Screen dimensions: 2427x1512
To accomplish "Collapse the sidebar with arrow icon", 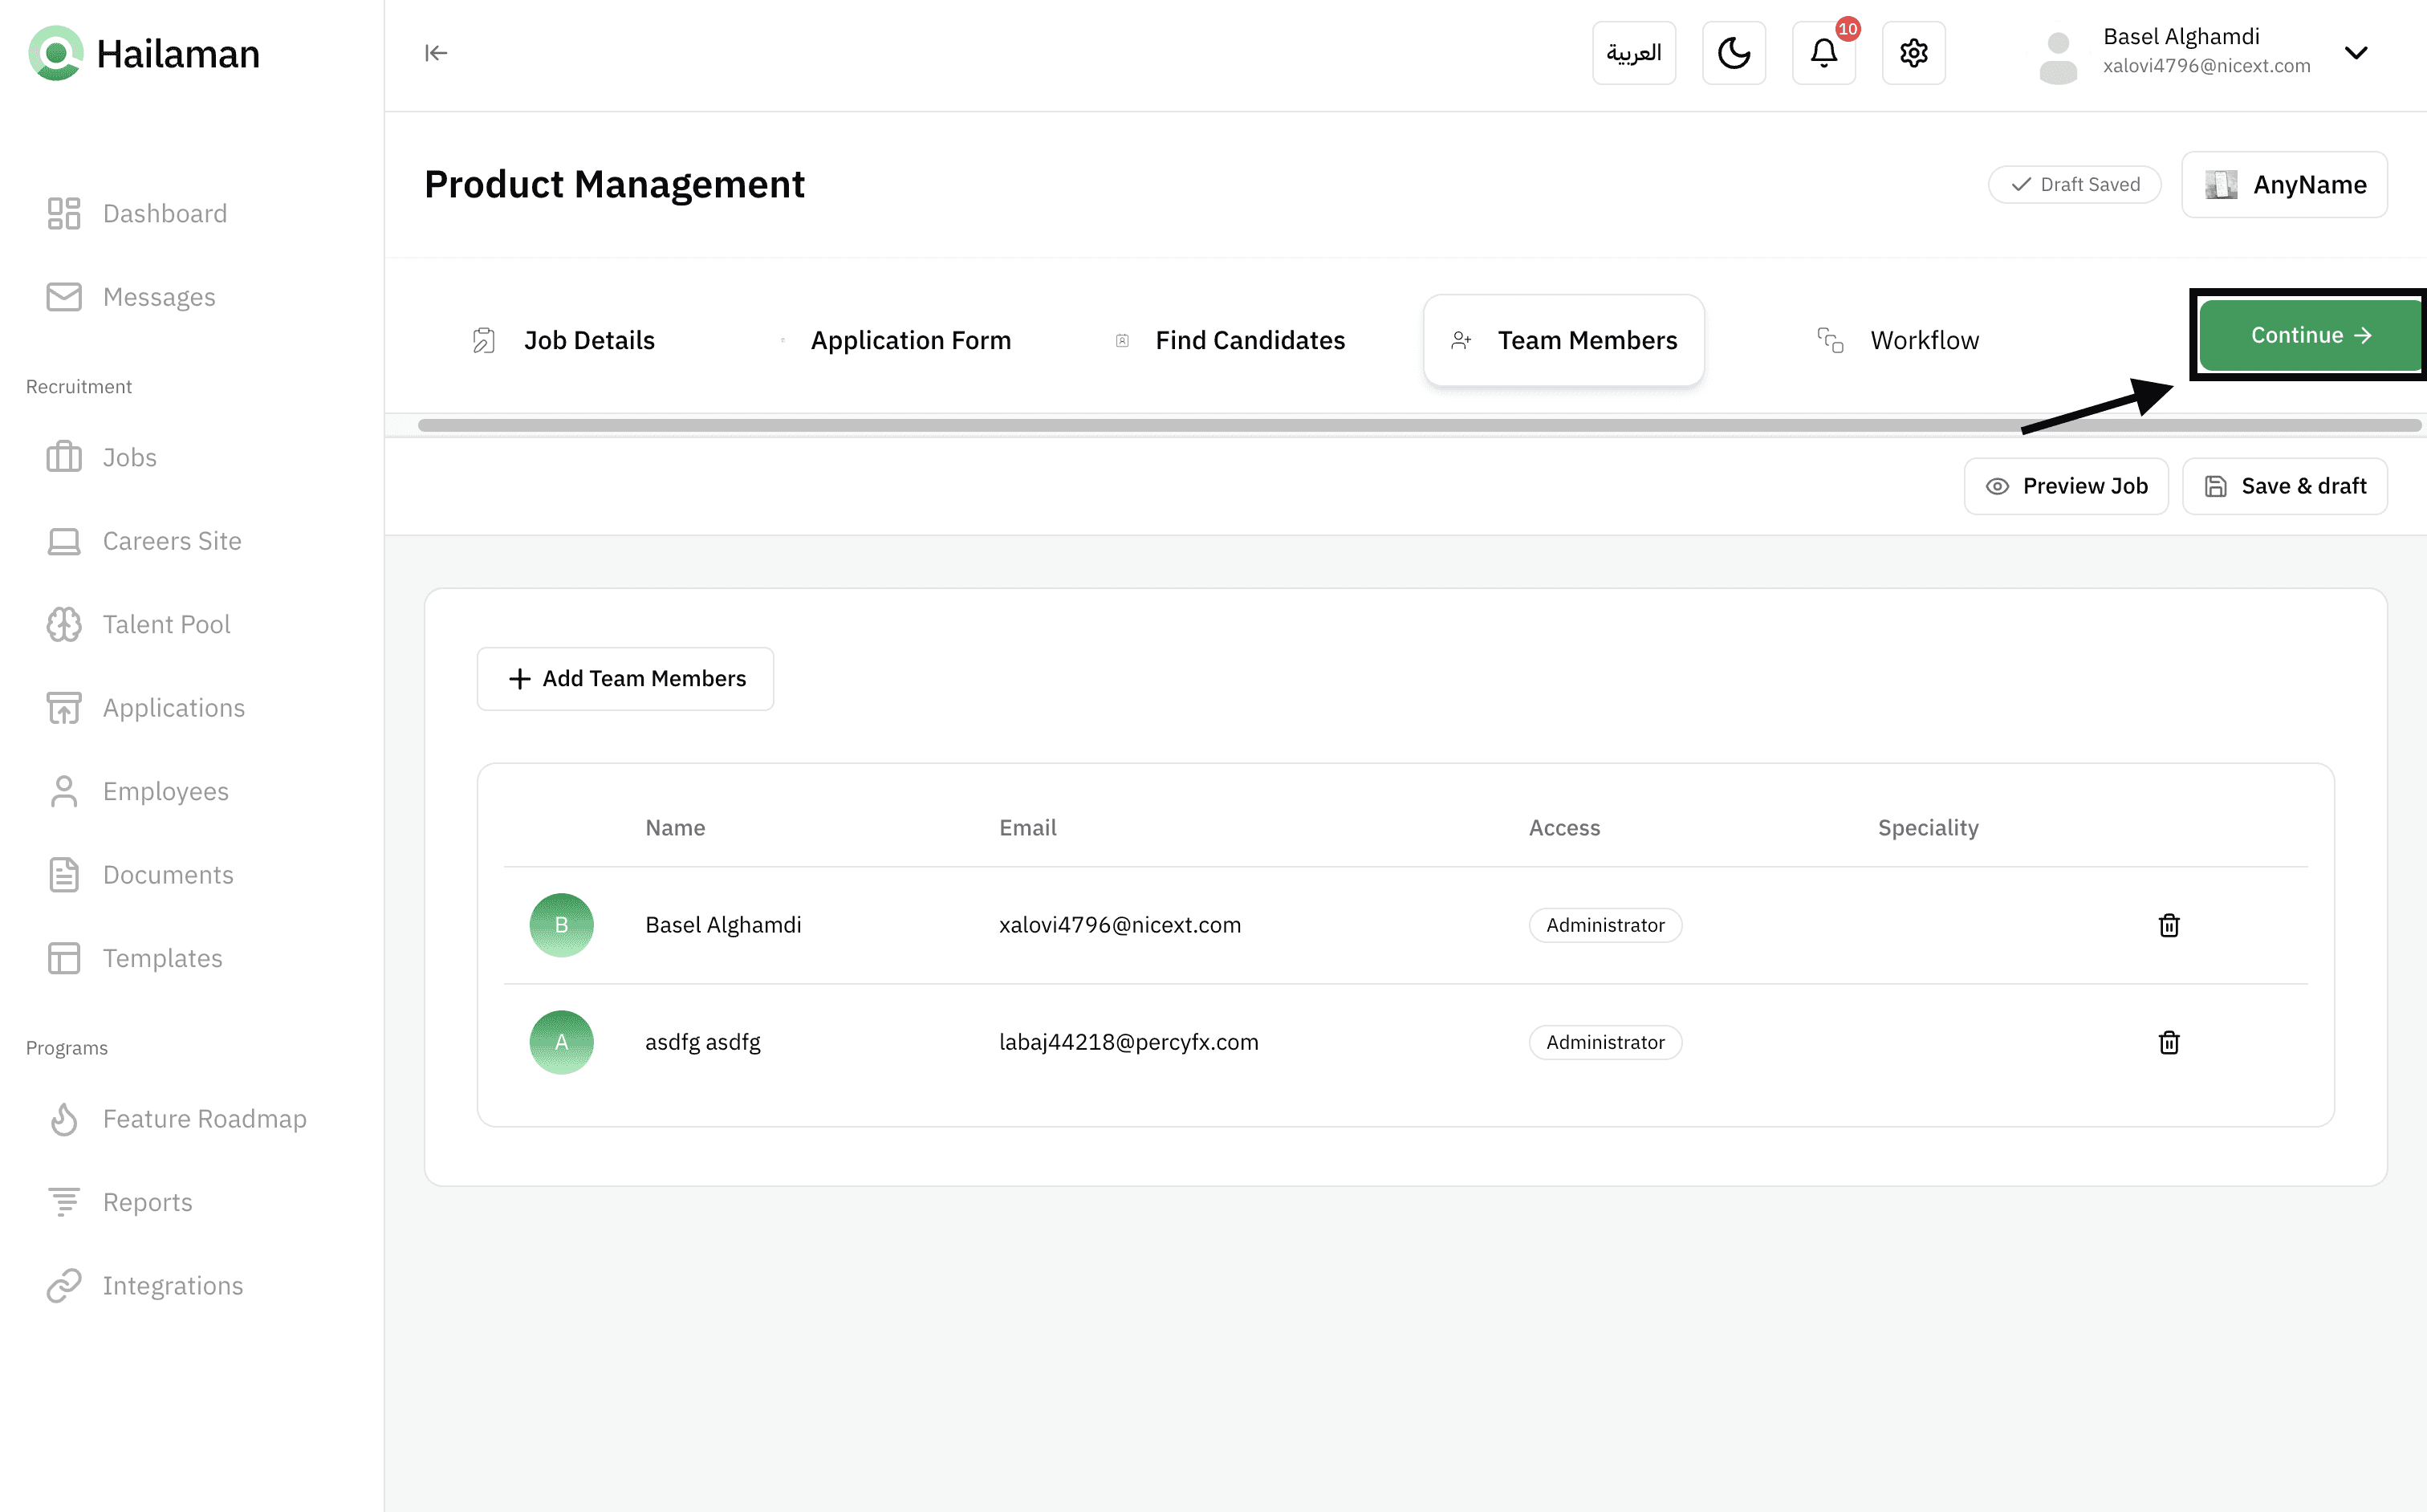I will [x=436, y=53].
